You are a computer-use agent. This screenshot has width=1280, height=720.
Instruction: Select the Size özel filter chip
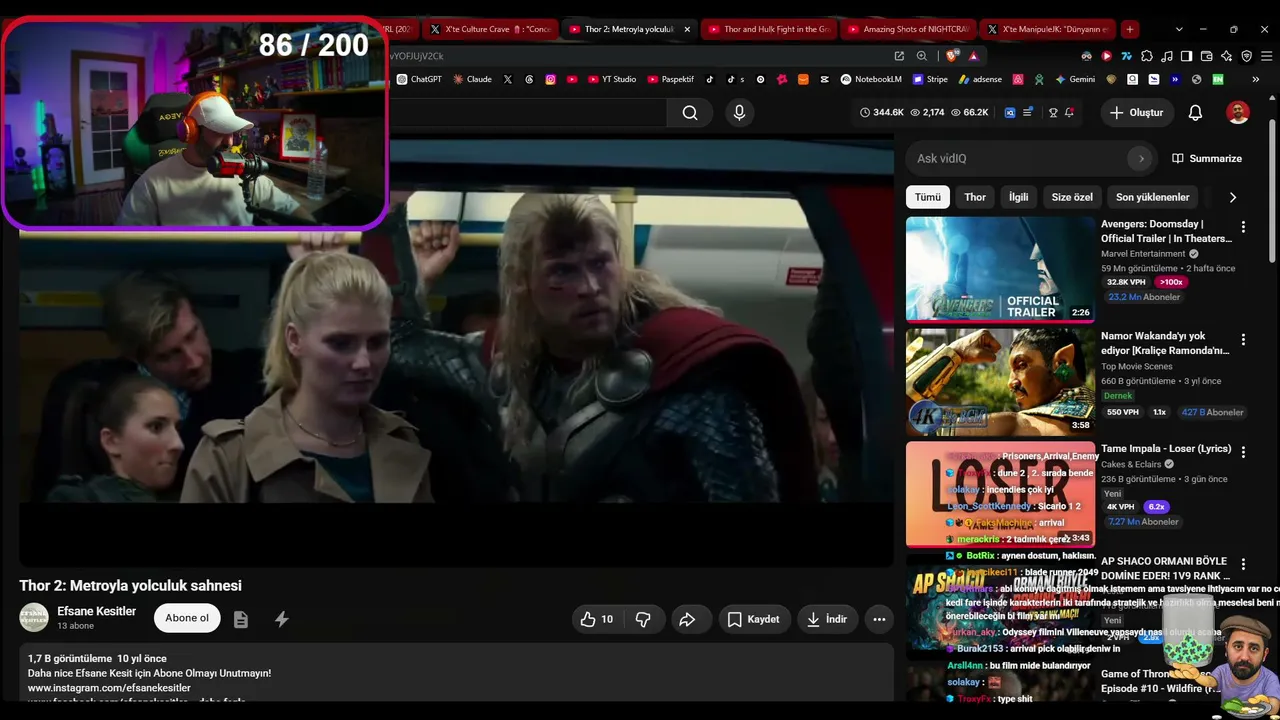click(1072, 197)
